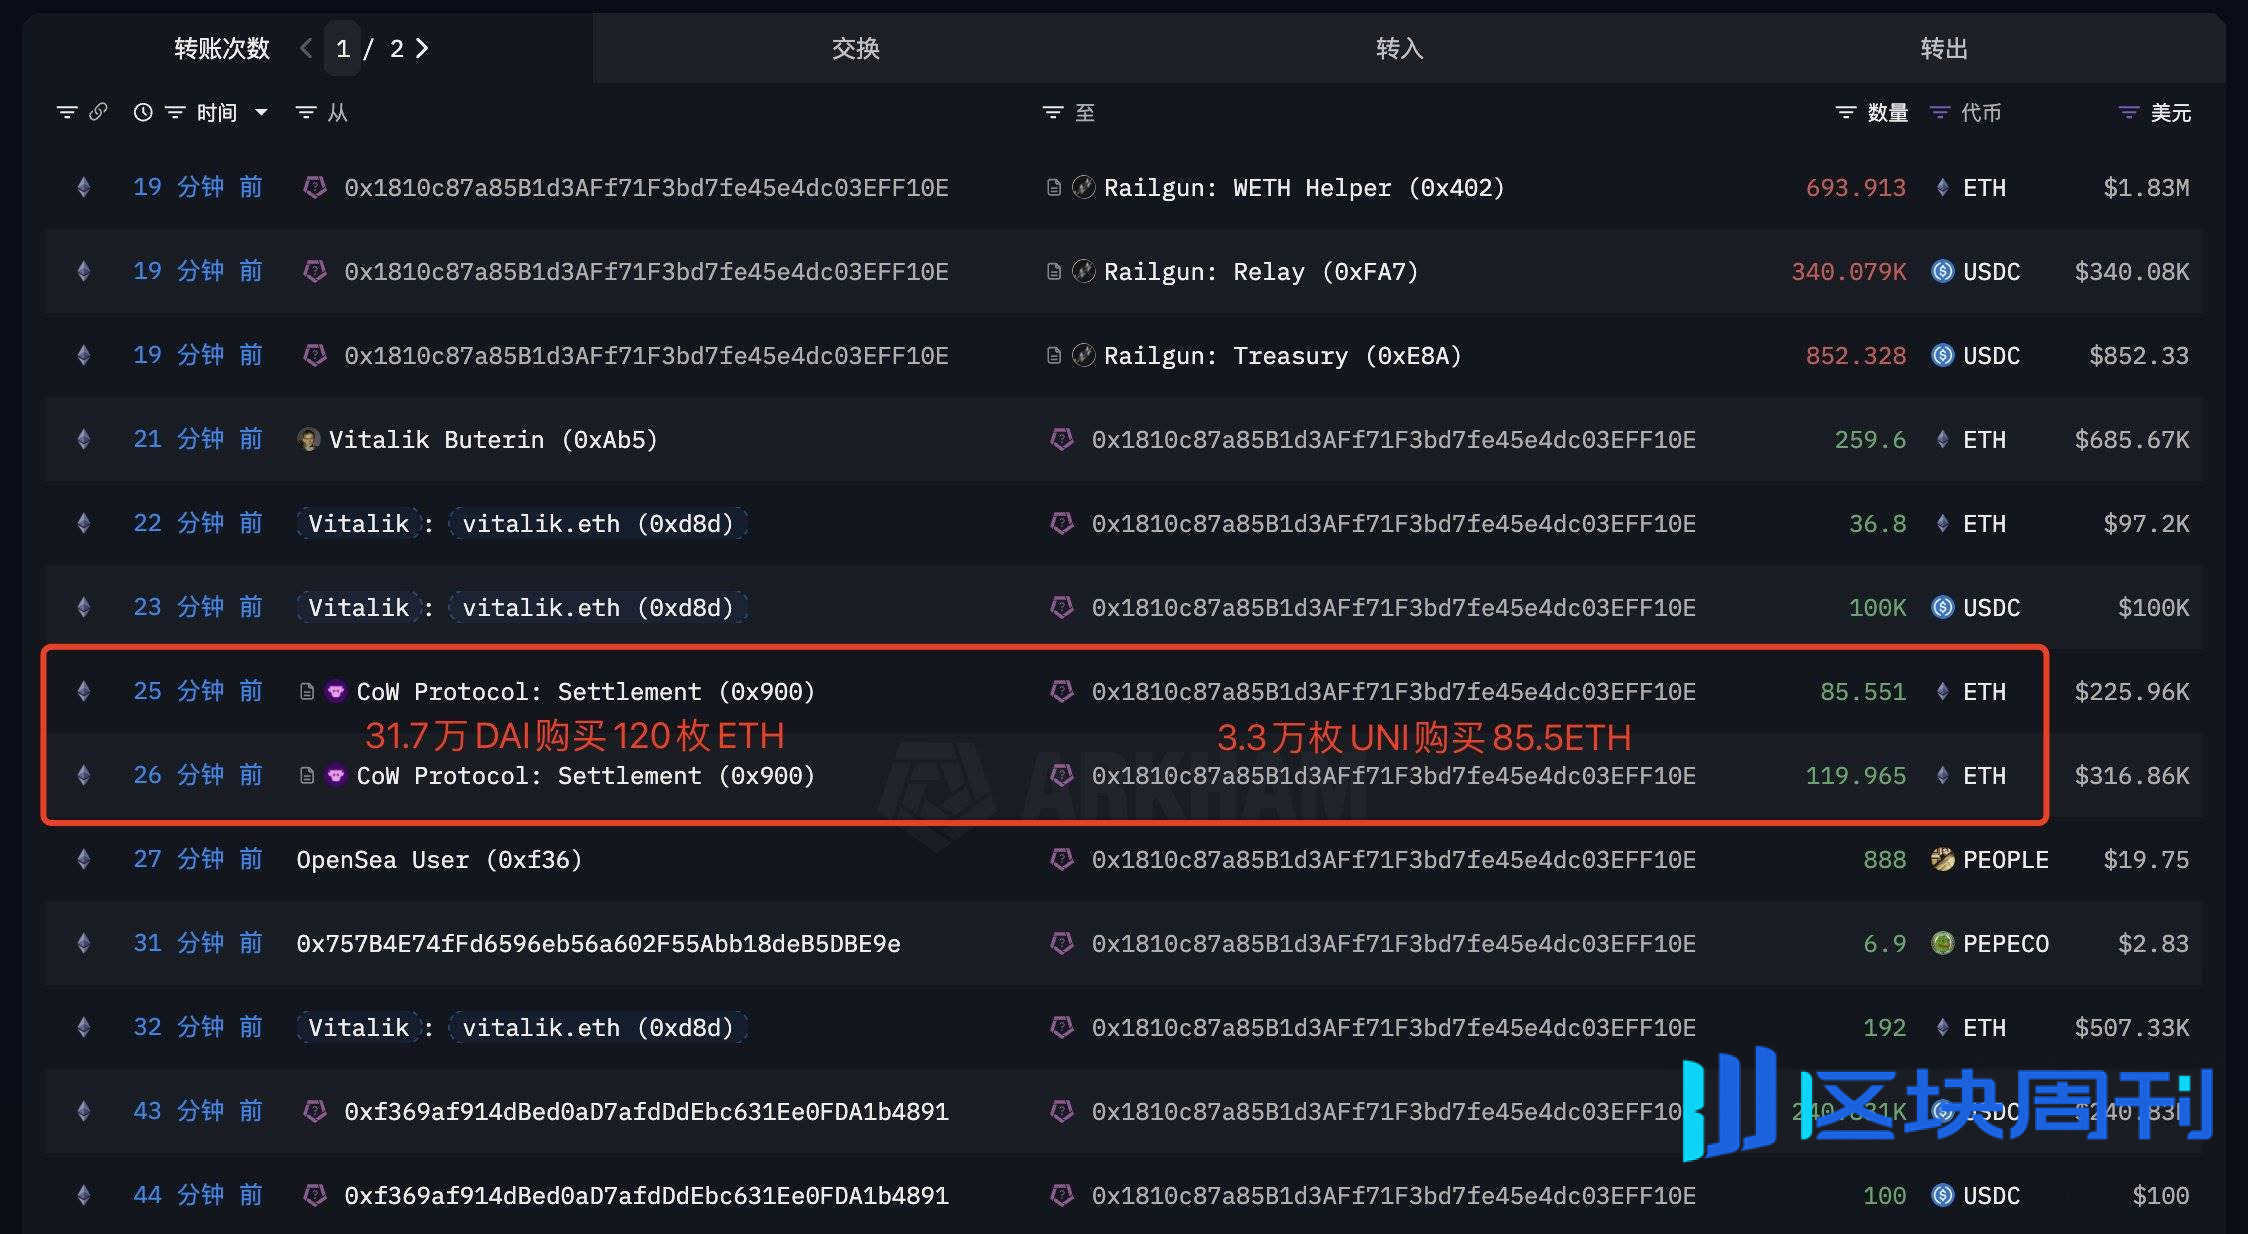Open the 数量 column filter
The width and height of the screenshot is (2248, 1234).
1846,112
